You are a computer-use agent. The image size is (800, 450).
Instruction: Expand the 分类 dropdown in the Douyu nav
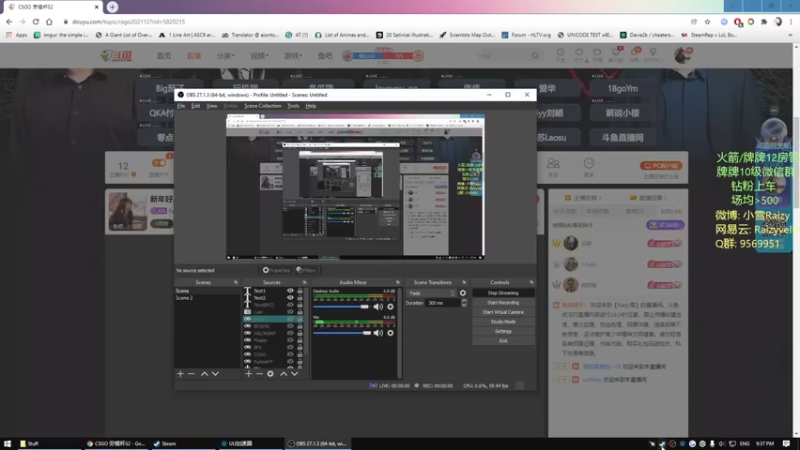click(226, 56)
